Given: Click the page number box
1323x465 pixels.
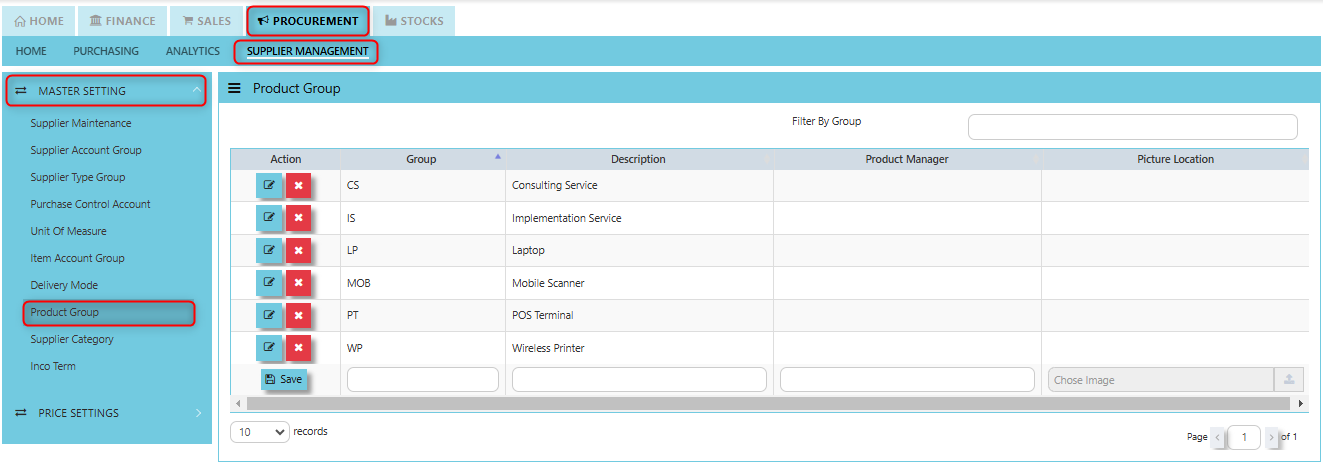Looking at the screenshot, I should coord(1245,437).
